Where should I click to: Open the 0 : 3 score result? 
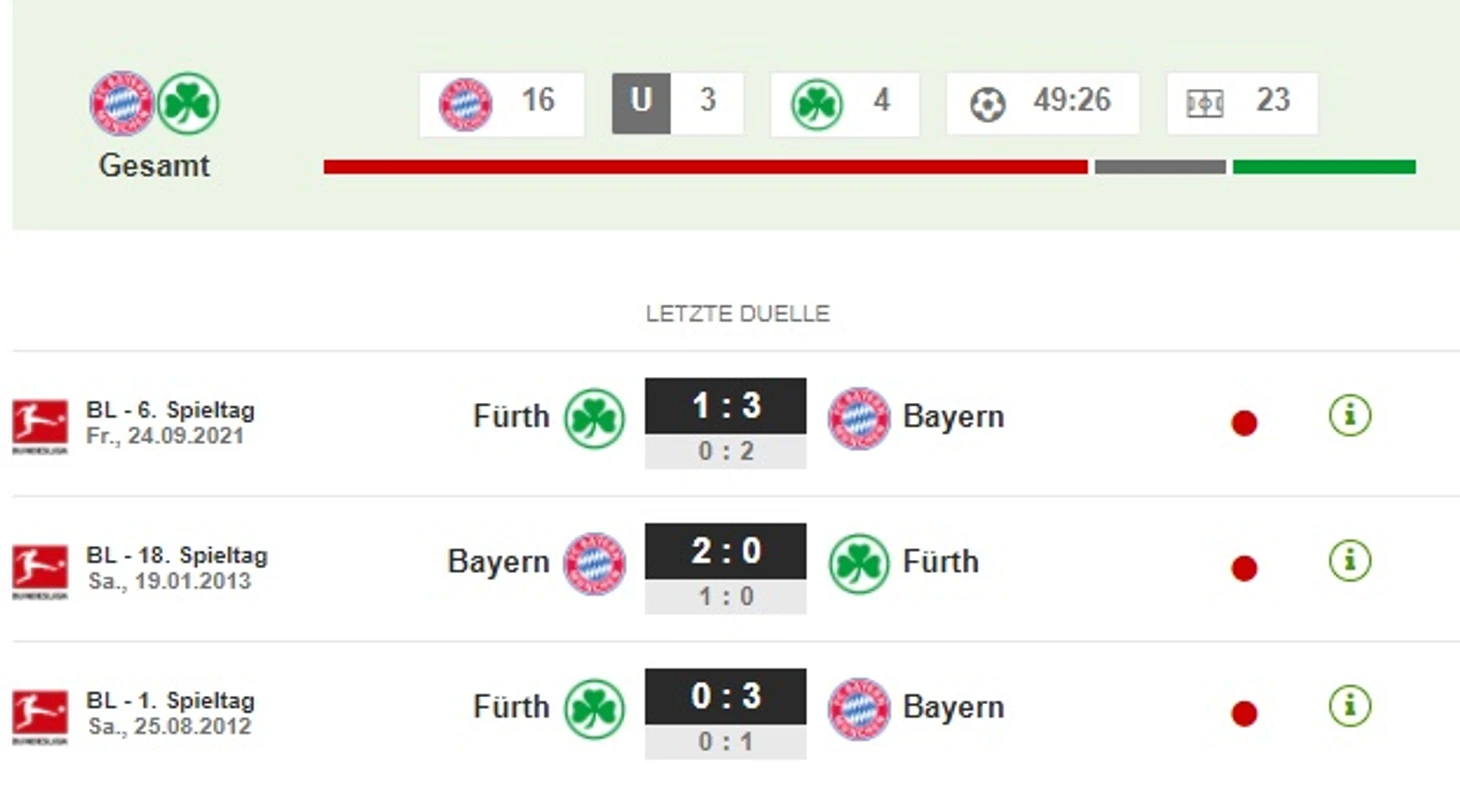[725, 696]
